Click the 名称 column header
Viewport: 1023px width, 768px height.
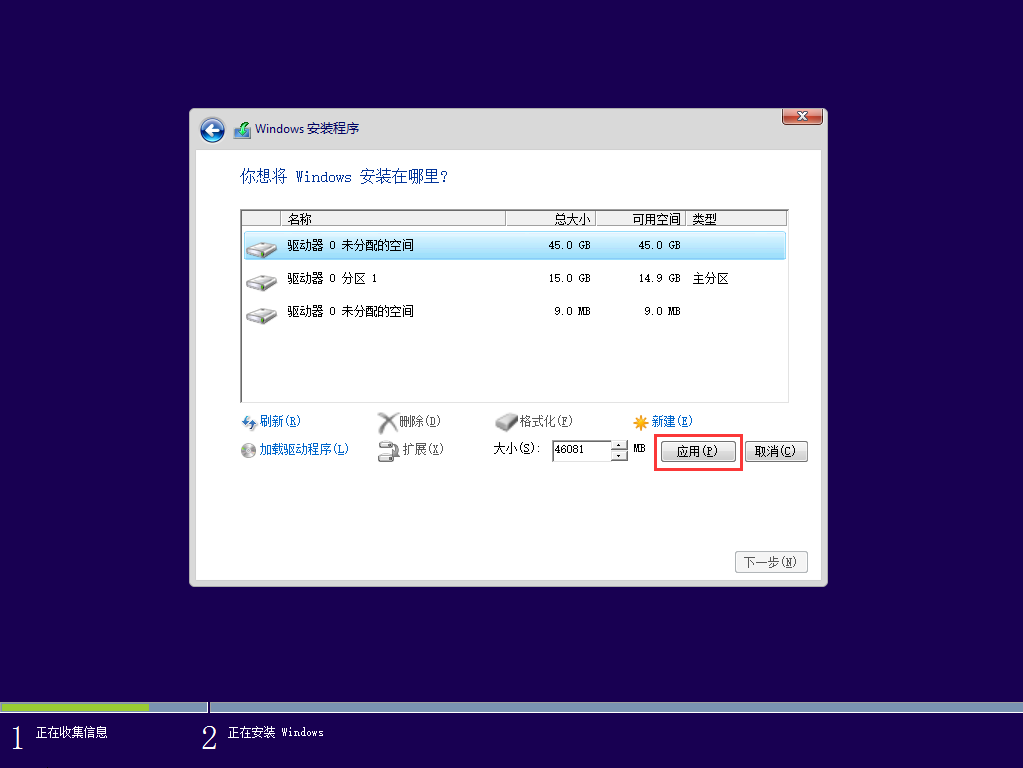(393, 219)
